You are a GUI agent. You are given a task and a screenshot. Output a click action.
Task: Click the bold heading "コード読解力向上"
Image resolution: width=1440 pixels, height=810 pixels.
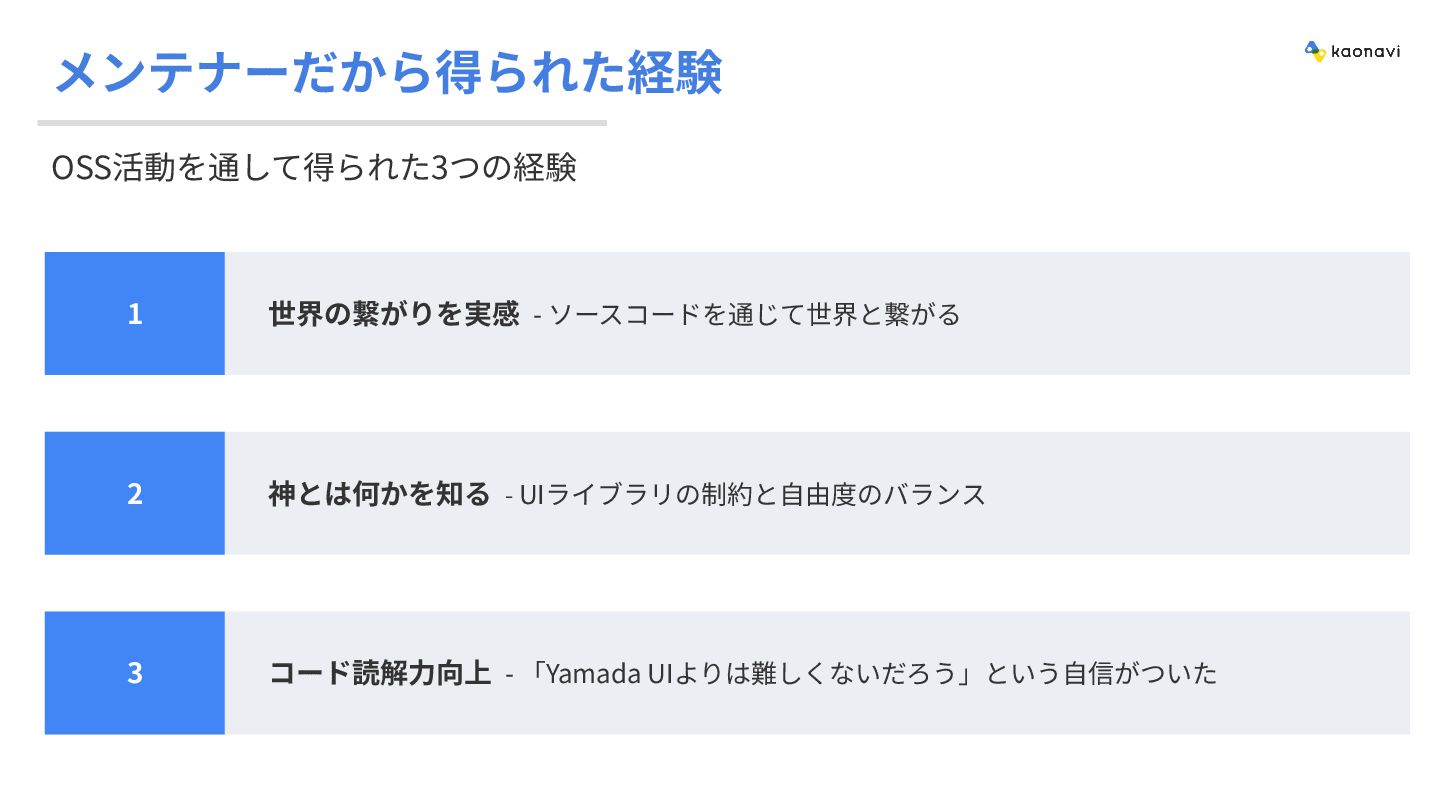380,673
